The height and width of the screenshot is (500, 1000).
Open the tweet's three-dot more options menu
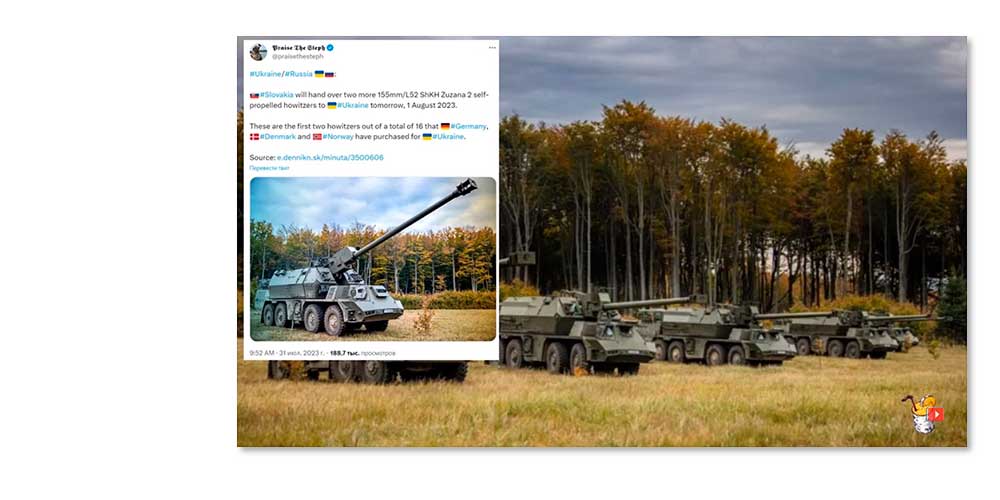(x=492, y=48)
